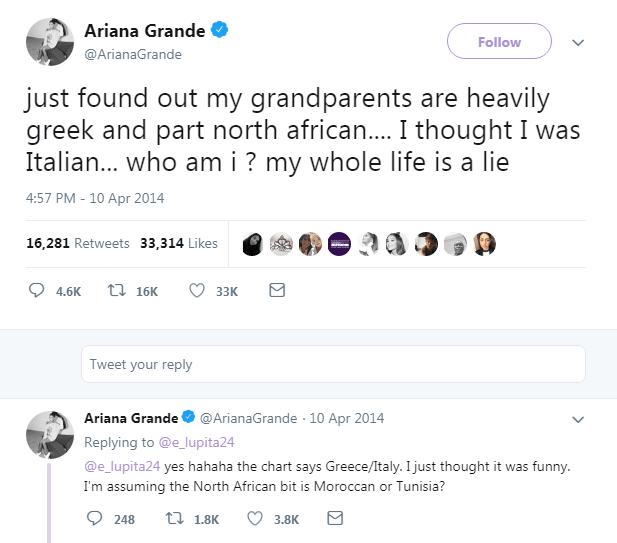Click the Follow button
Image resolution: width=617 pixels, height=543 pixels.
pyautogui.click(x=499, y=42)
